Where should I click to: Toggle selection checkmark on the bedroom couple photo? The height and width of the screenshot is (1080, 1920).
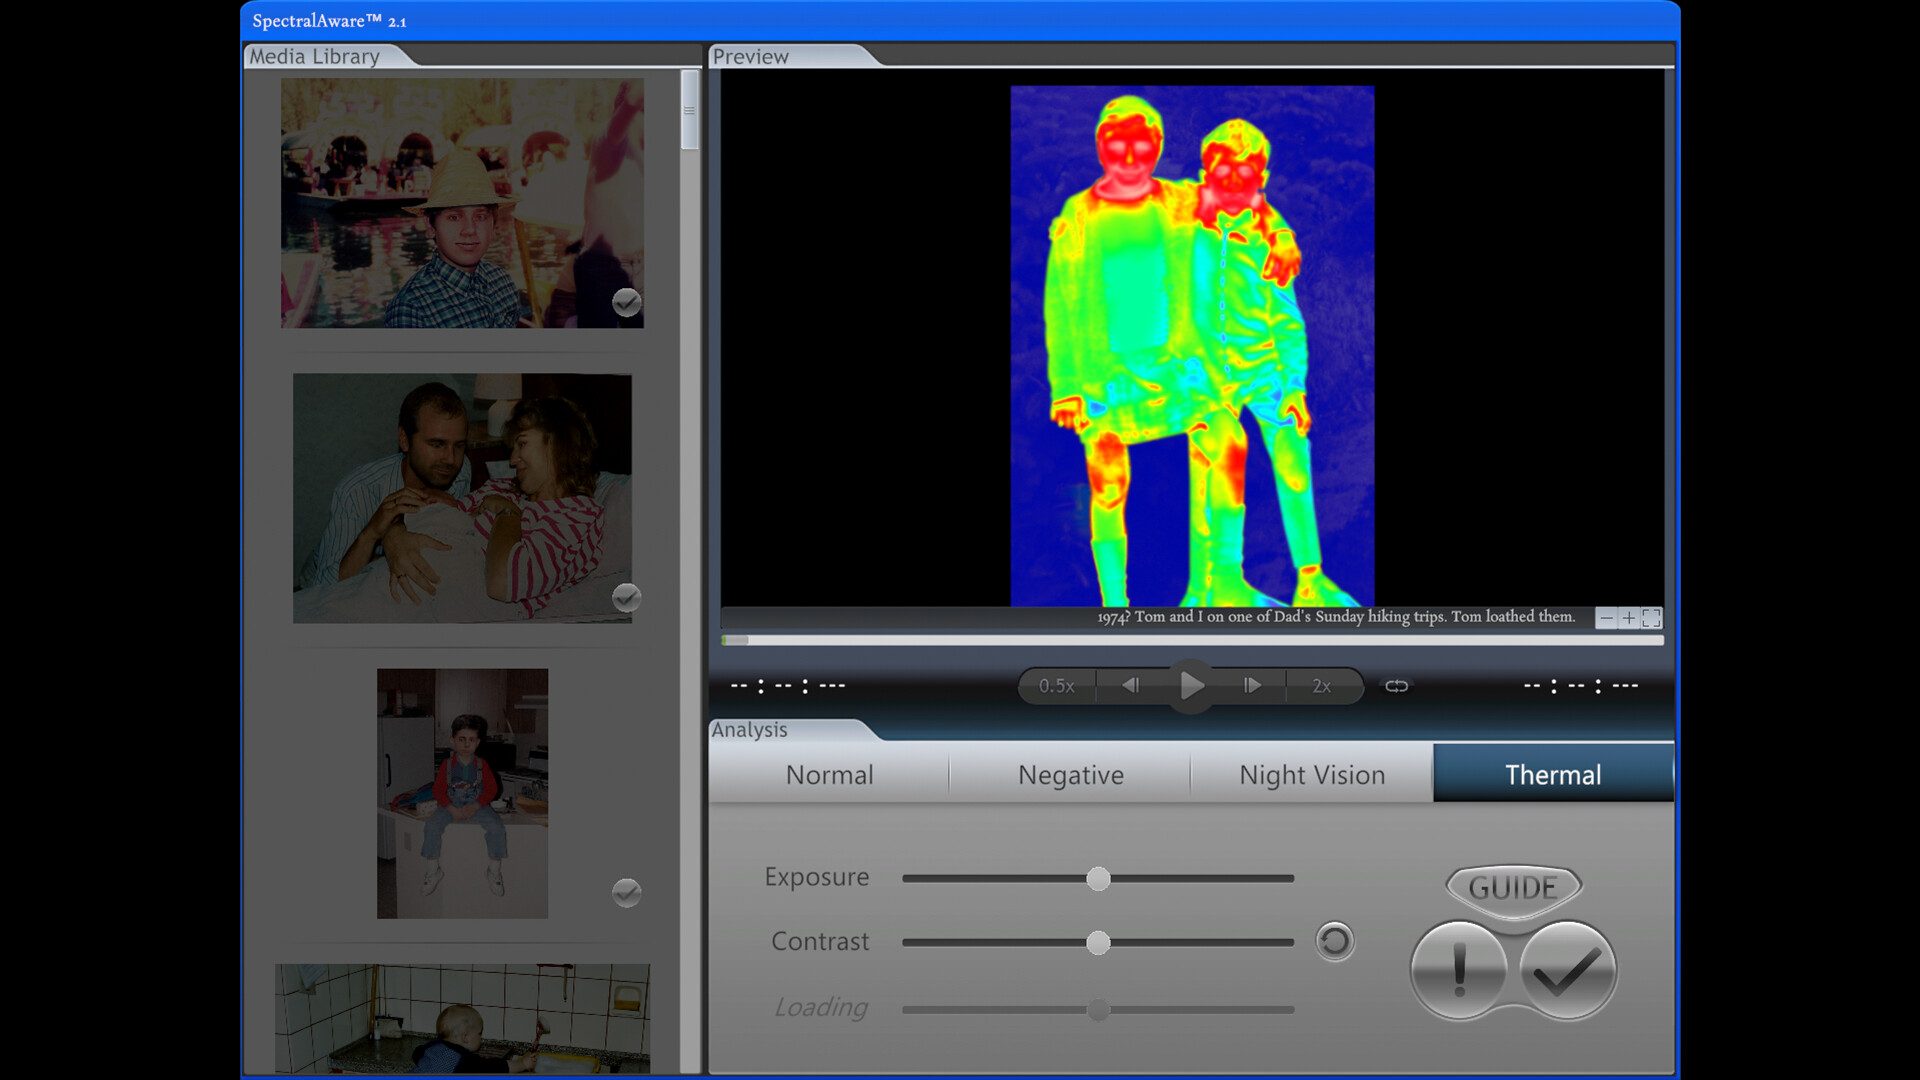pyautogui.click(x=626, y=598)
